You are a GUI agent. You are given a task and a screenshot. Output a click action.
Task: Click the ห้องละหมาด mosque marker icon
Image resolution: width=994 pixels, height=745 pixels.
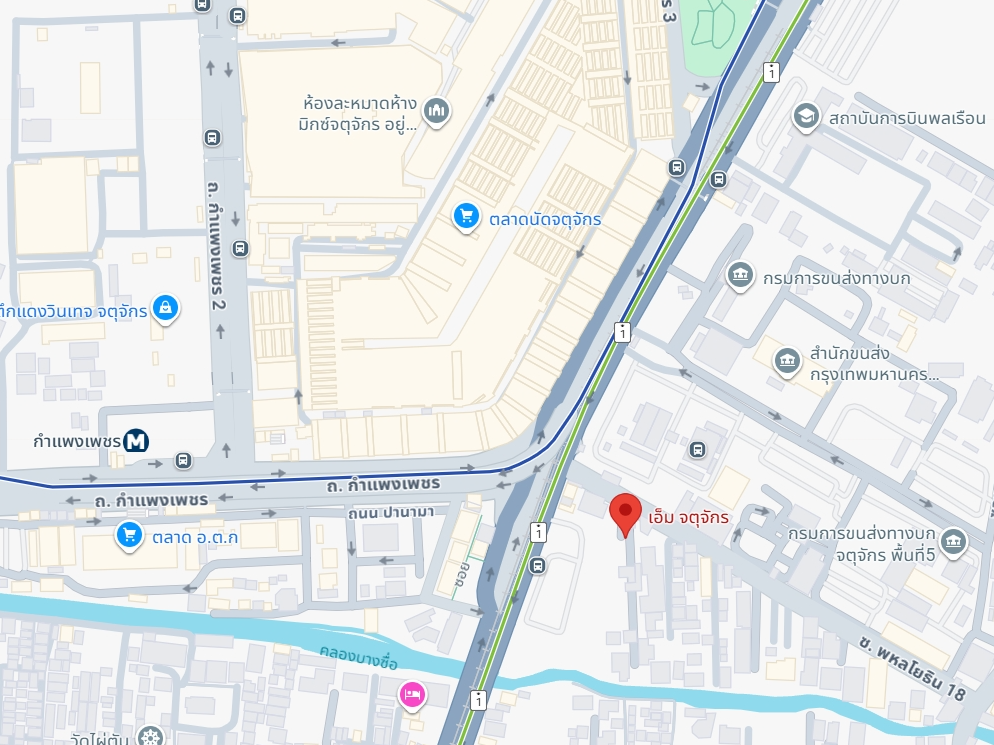pos(436,112)
